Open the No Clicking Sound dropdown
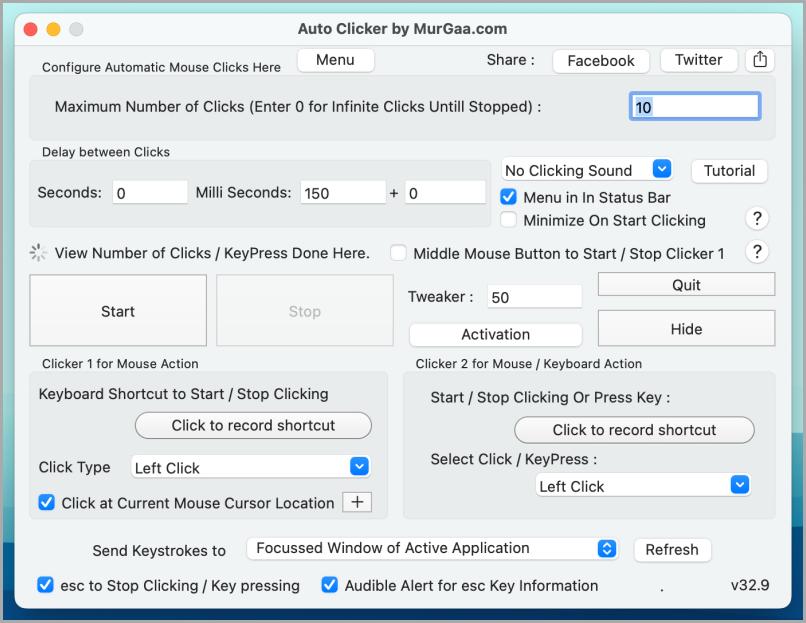This screenshot has height=623, width=806. coord(587,169)
